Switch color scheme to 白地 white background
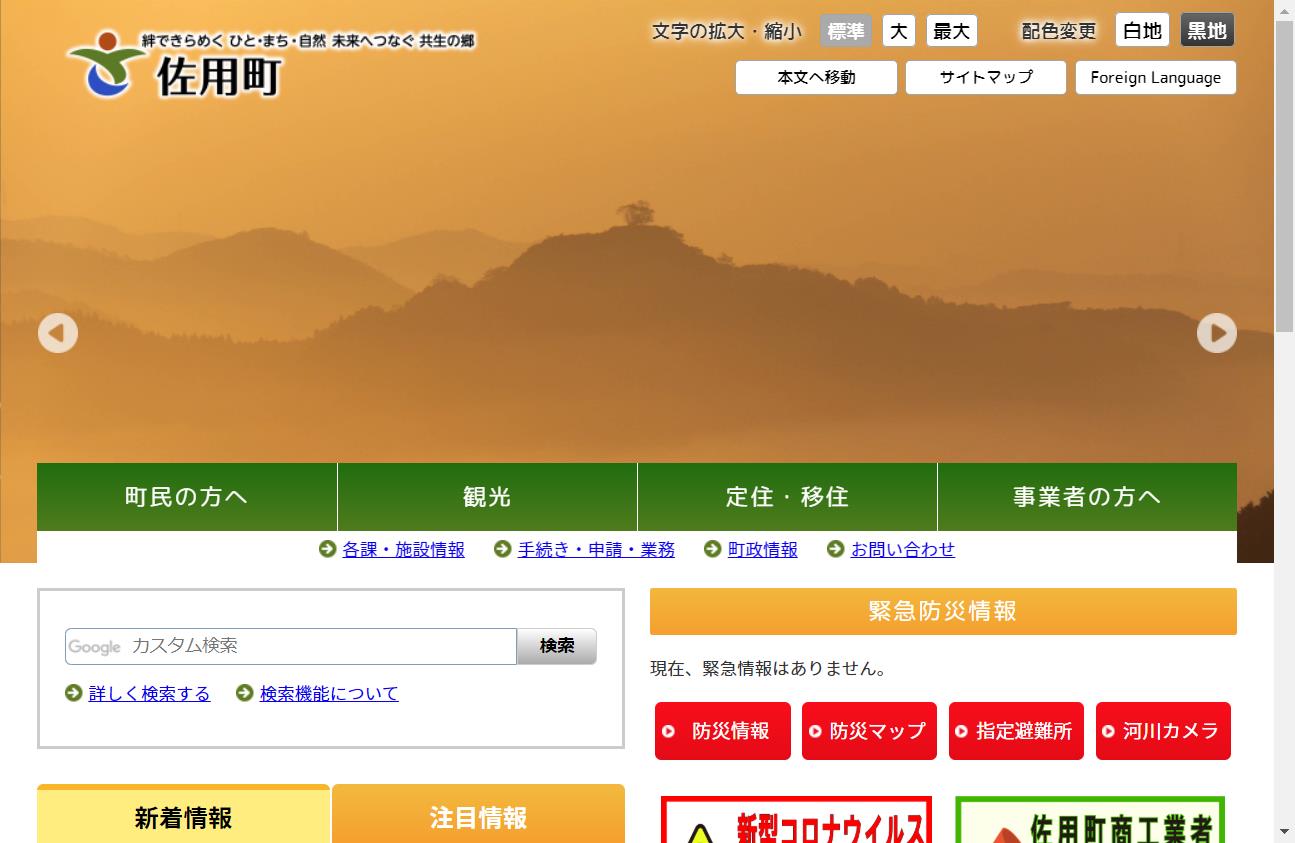The width and height of the screenshot is (1295, 843). click(1141, 30)
